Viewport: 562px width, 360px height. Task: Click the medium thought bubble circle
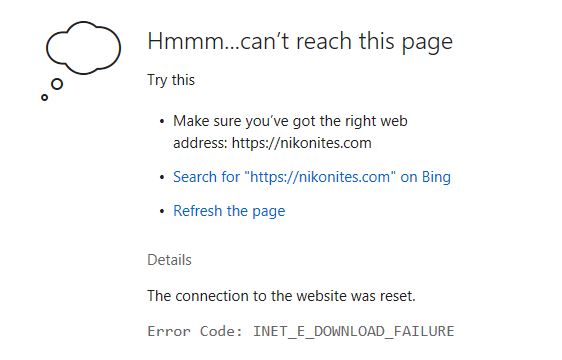click(57, 84)
